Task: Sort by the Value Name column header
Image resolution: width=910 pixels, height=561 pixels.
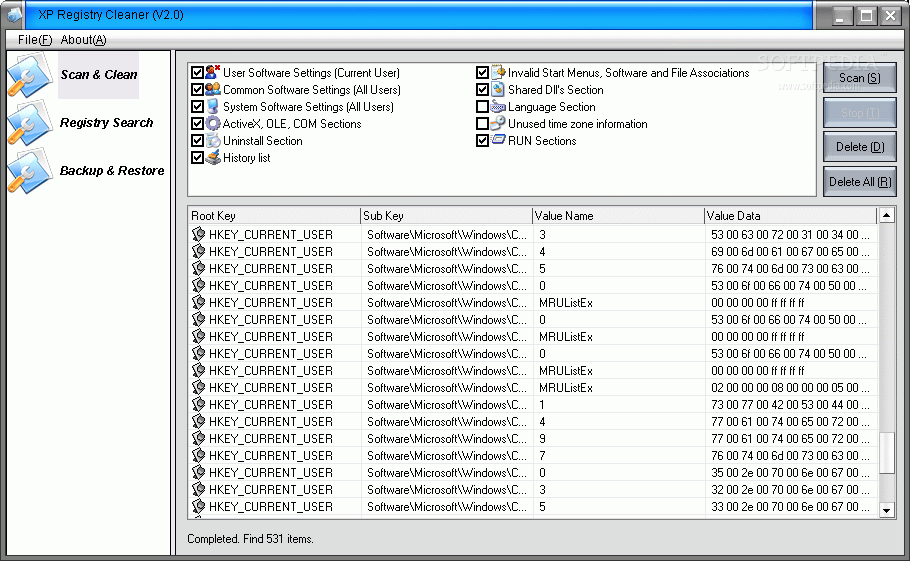Action: pyautogui.click(x=618, y=216)
